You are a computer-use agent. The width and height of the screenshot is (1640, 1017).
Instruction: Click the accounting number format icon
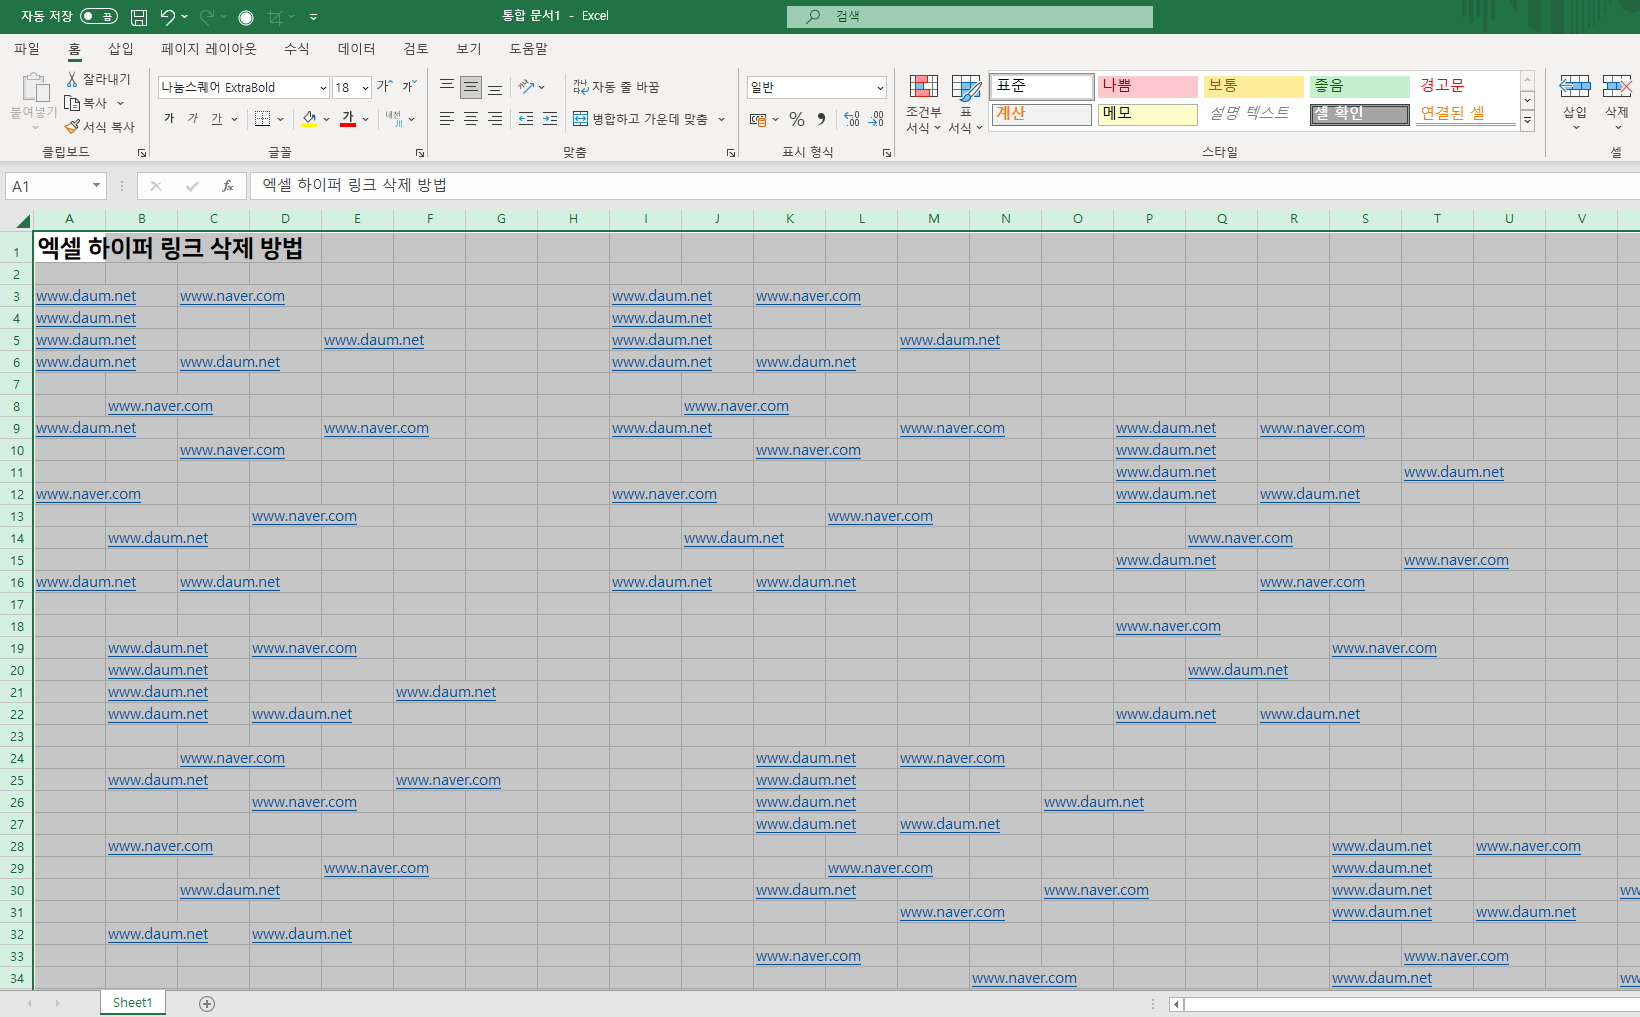coord(758,119)
